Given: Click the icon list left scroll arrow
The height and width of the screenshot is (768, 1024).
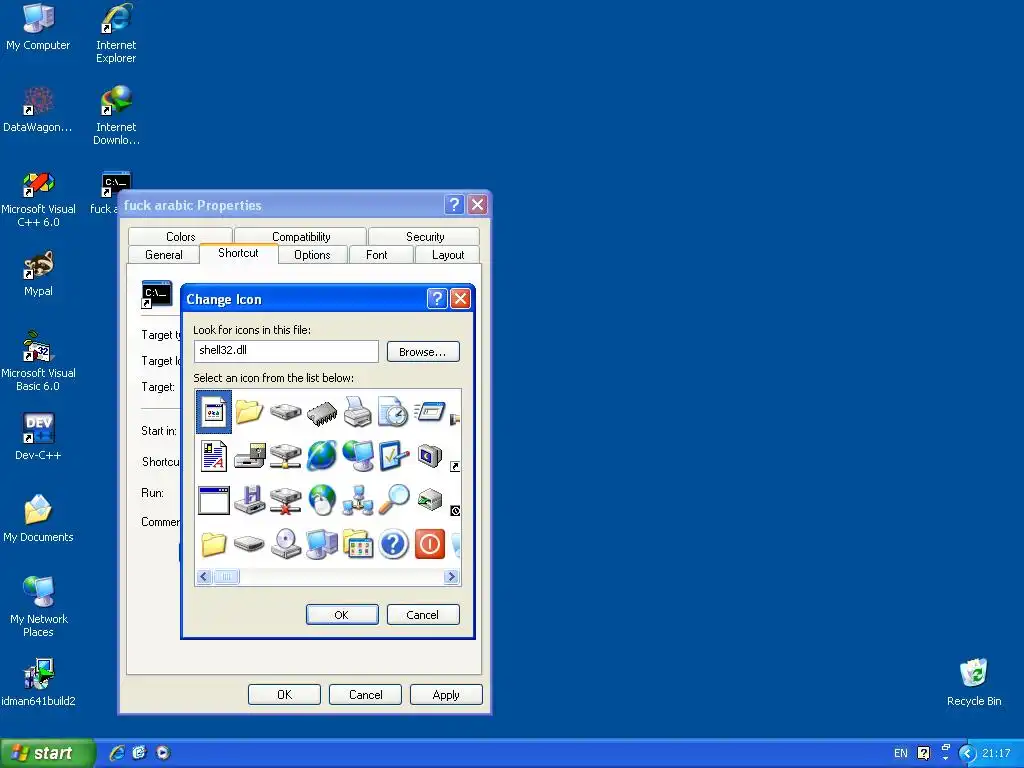Looking at the screenshot, I should tap(204, 577).
